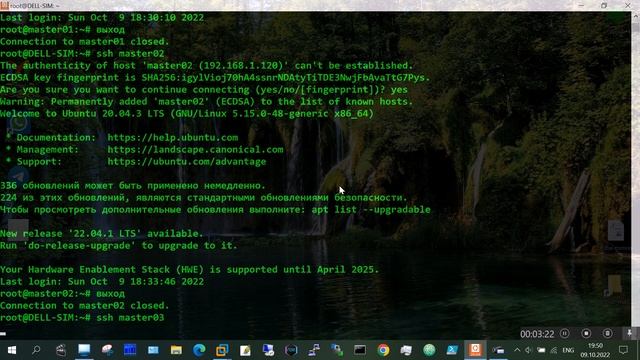Open the dark hexagon icon on taskbar

click(291, 350)
